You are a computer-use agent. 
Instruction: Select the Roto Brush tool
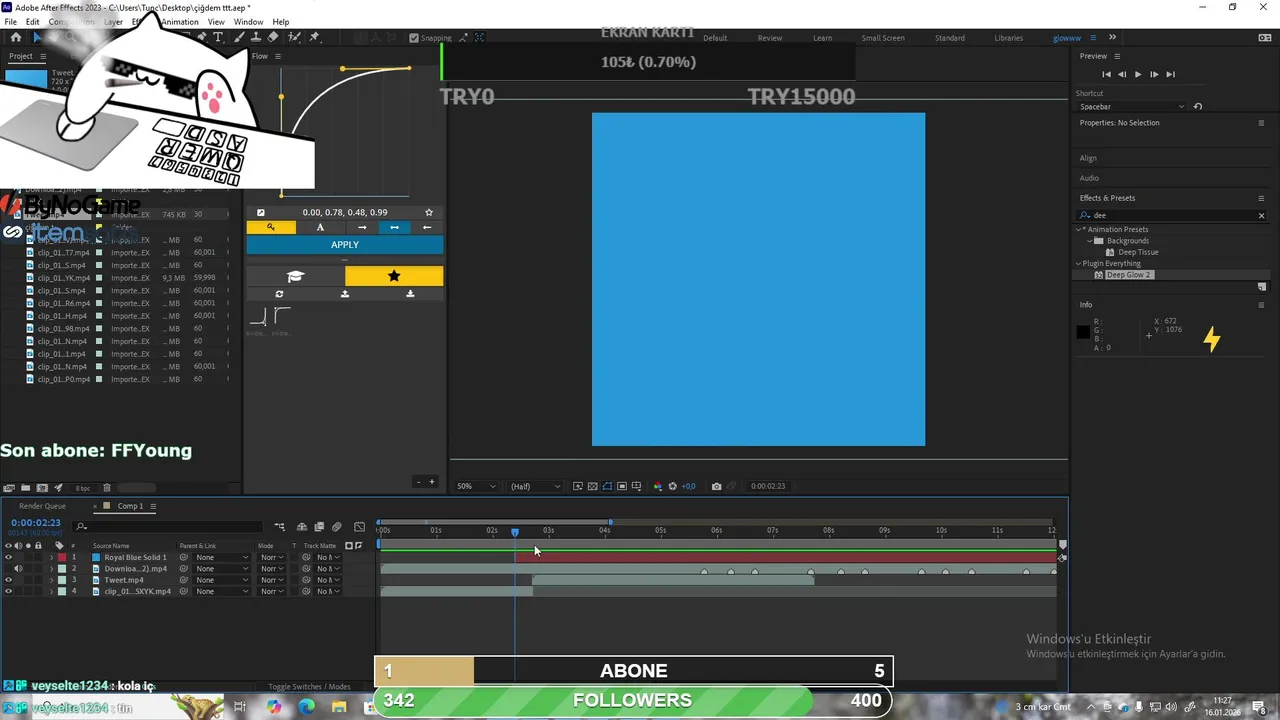click(x=294, y=37)
